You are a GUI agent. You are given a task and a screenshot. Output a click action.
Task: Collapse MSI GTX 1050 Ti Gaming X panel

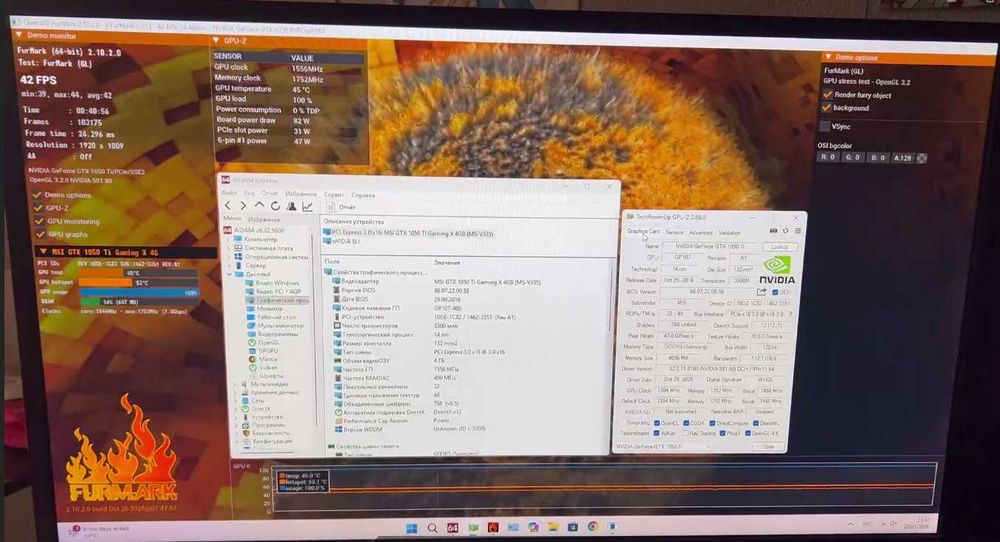coord(43,252)
